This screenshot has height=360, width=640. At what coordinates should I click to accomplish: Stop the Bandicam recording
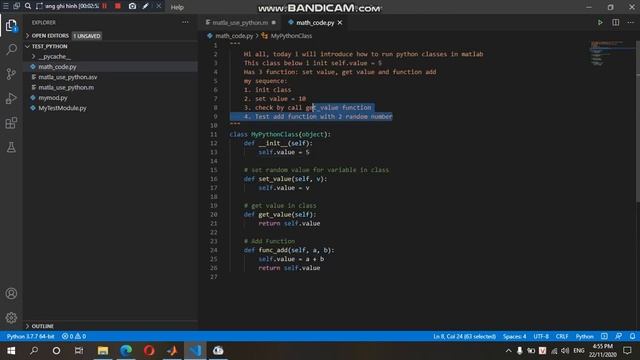pyautogui.click(x=118, y=6)
